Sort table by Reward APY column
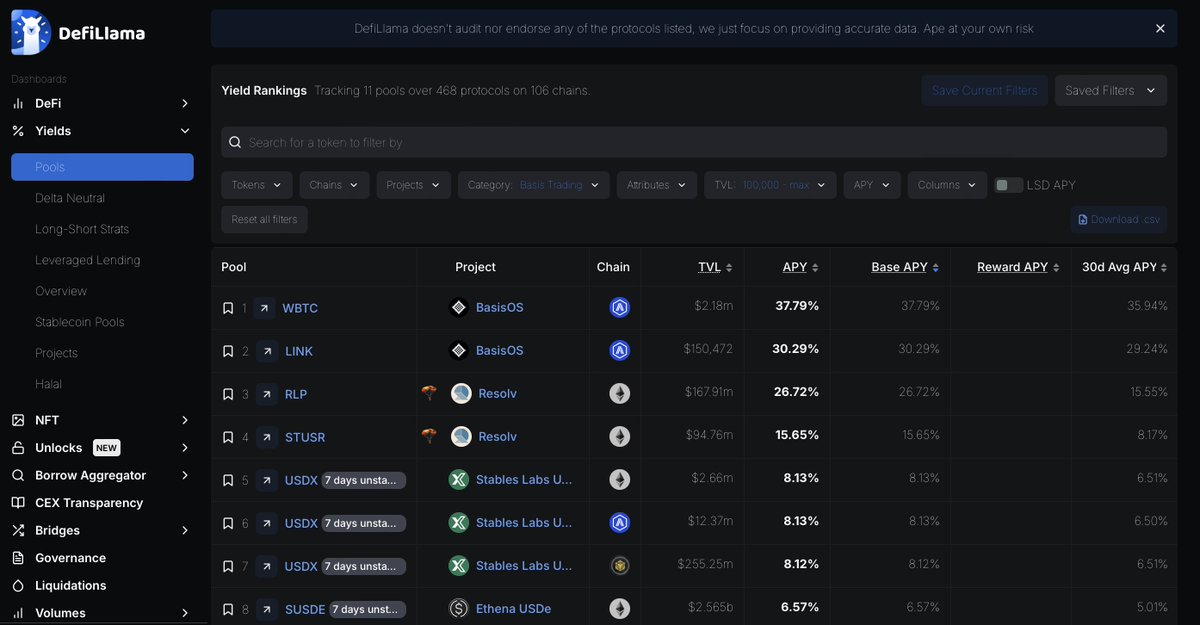This screenshot has width=1200, height=625. point(1018,267)
